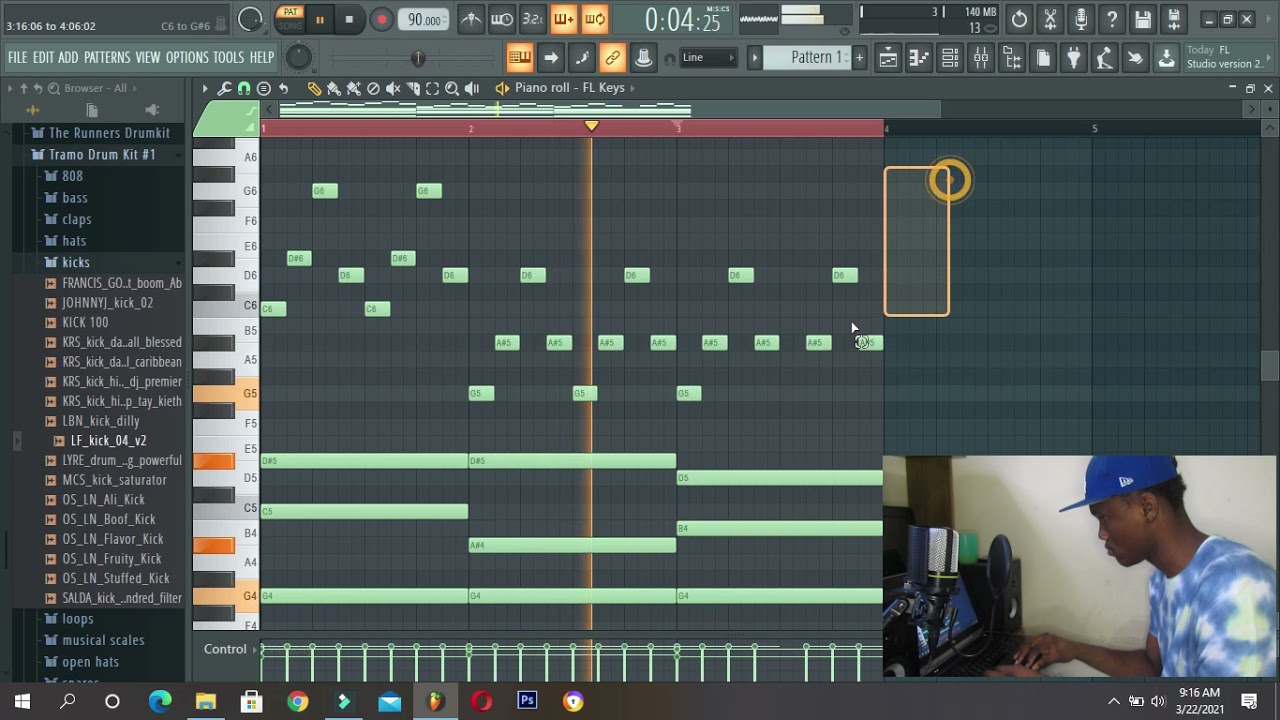This screenshot has height=720, width=1280.
Task: Toggle the metronome icon
Action: (x=471, y=19)
